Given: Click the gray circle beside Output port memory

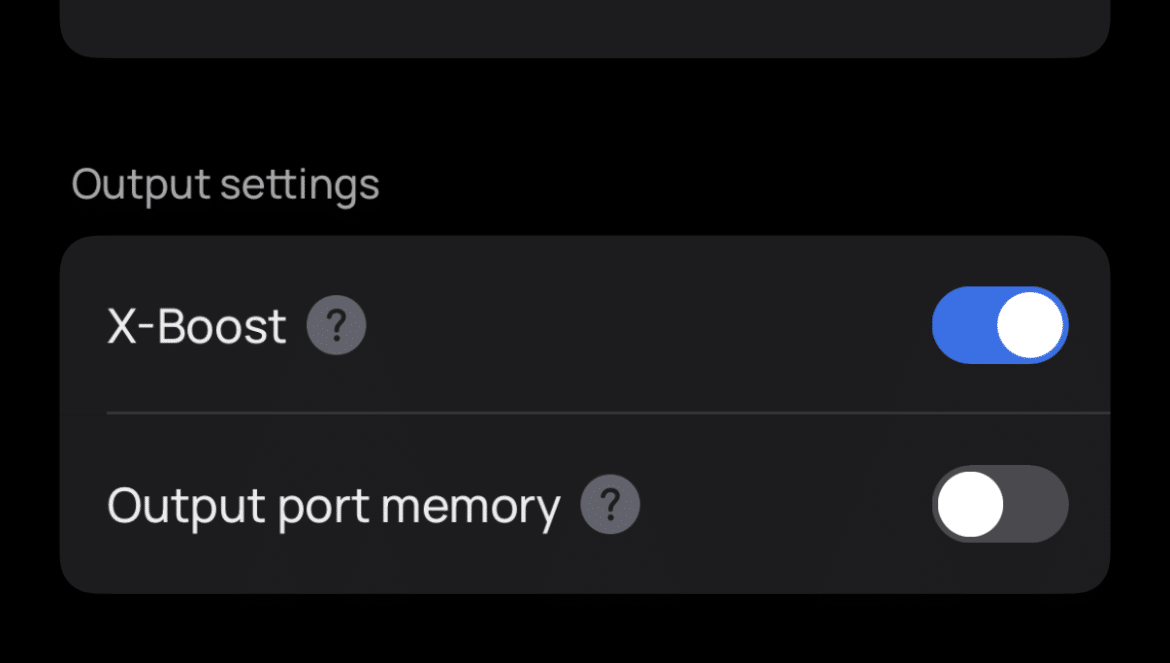Looking at the screenshot, I should (x=610, y=504).
